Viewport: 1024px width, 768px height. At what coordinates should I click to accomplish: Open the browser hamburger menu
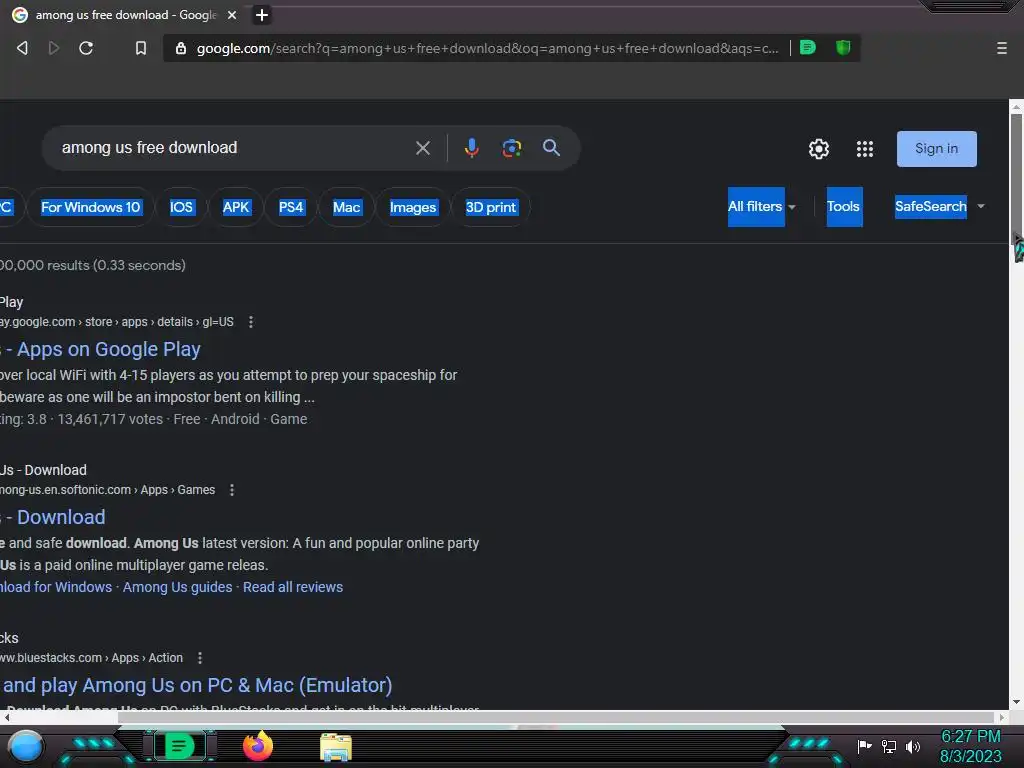point(1002,48)
